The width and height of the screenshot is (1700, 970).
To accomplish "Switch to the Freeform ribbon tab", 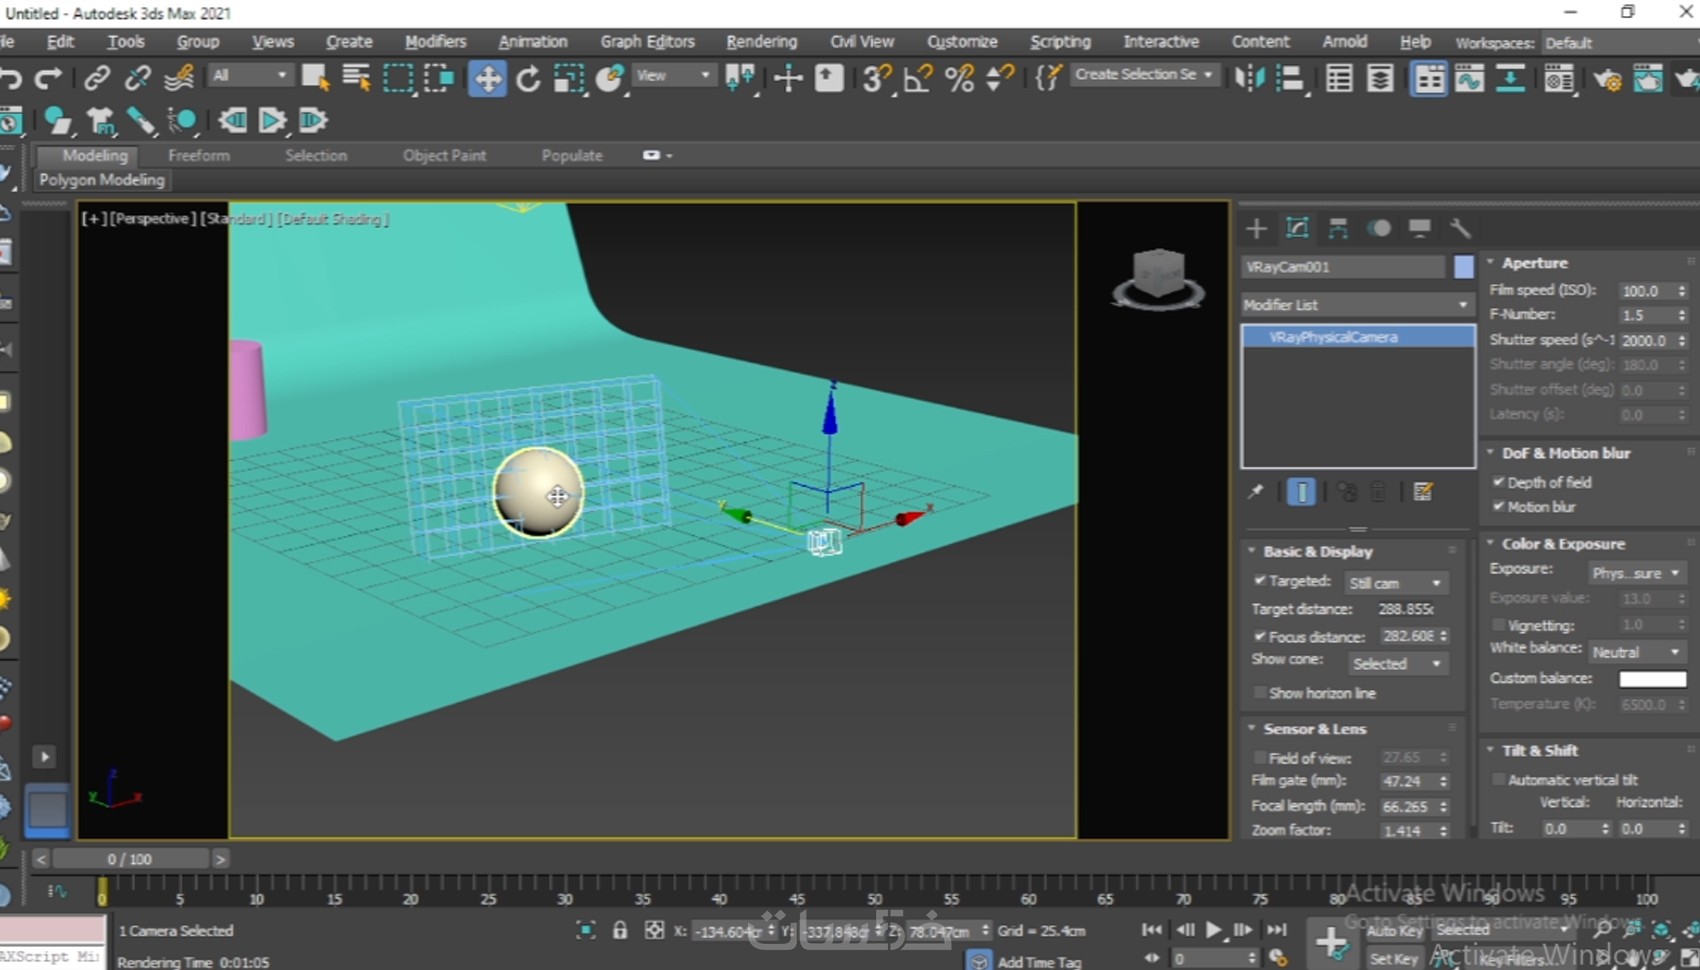I will pos(198,156).
